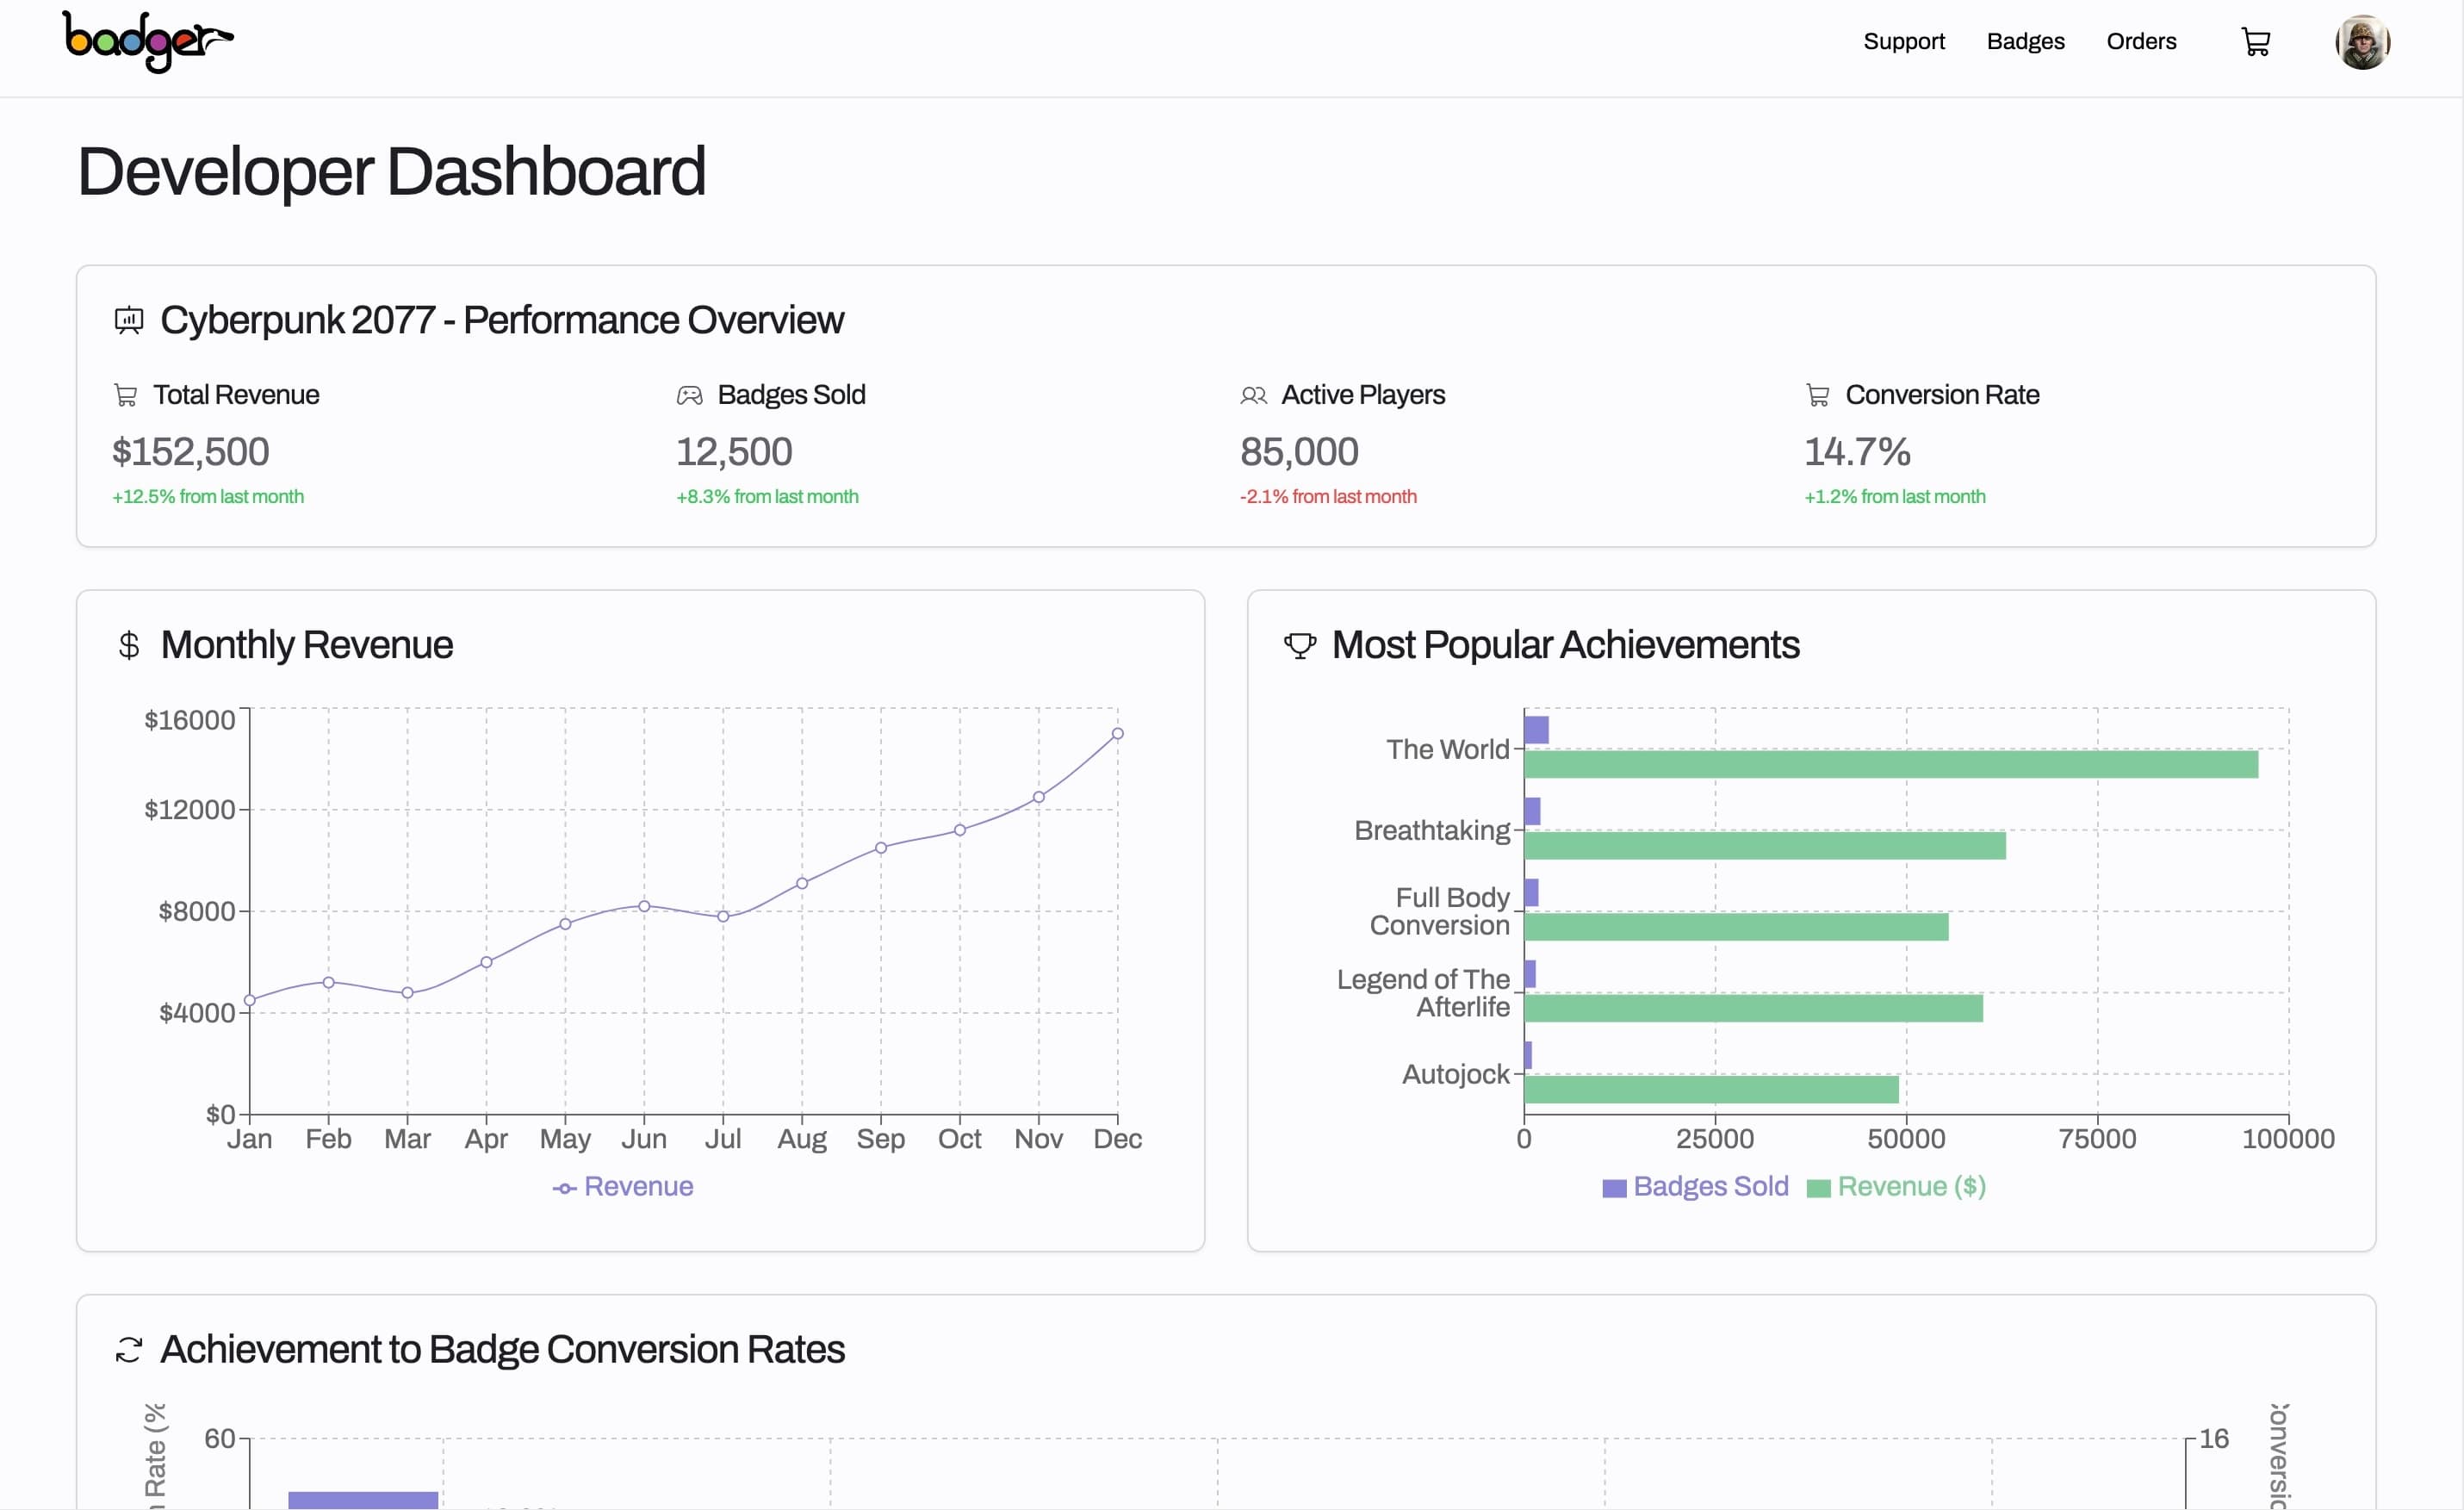This screenshot has width=2464, height=1510.
Task: Select the Breathtaking green revenue bar
Action: pos(1764,846)
